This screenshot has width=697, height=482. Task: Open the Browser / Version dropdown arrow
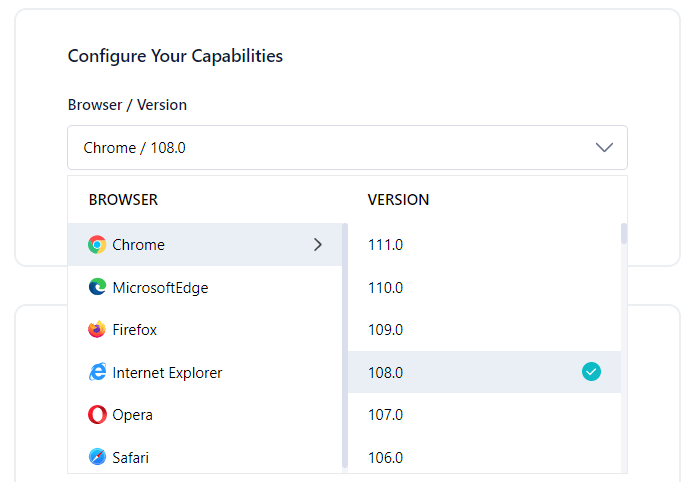pyautogui.click(x=604, y=147)
